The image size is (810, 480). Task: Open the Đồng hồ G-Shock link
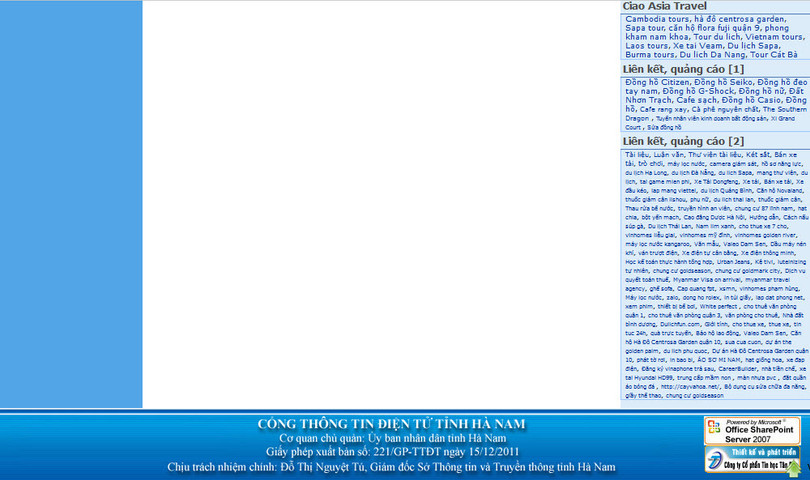698,91
